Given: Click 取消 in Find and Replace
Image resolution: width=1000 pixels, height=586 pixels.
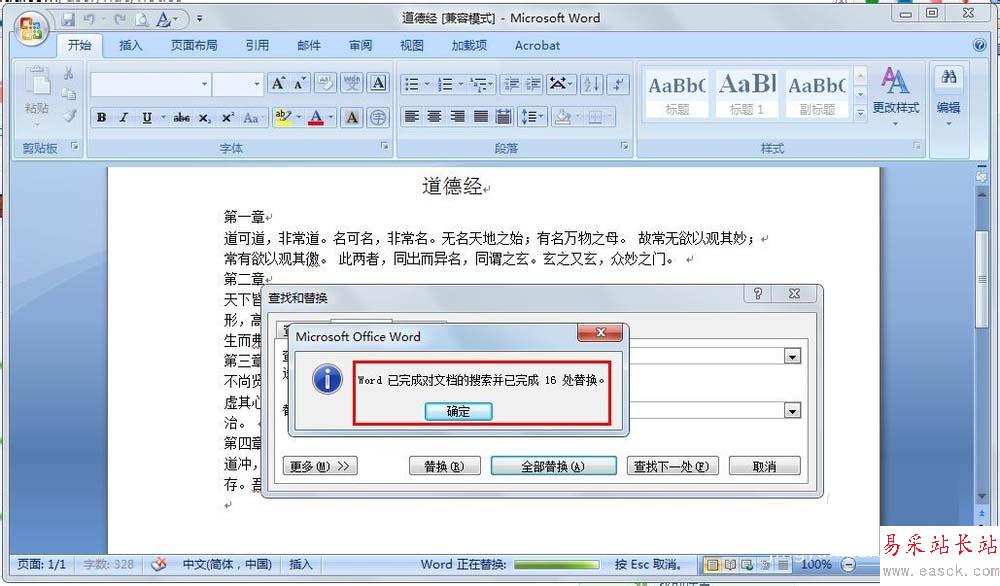Looking at the screenshot, I should point(764,466).
